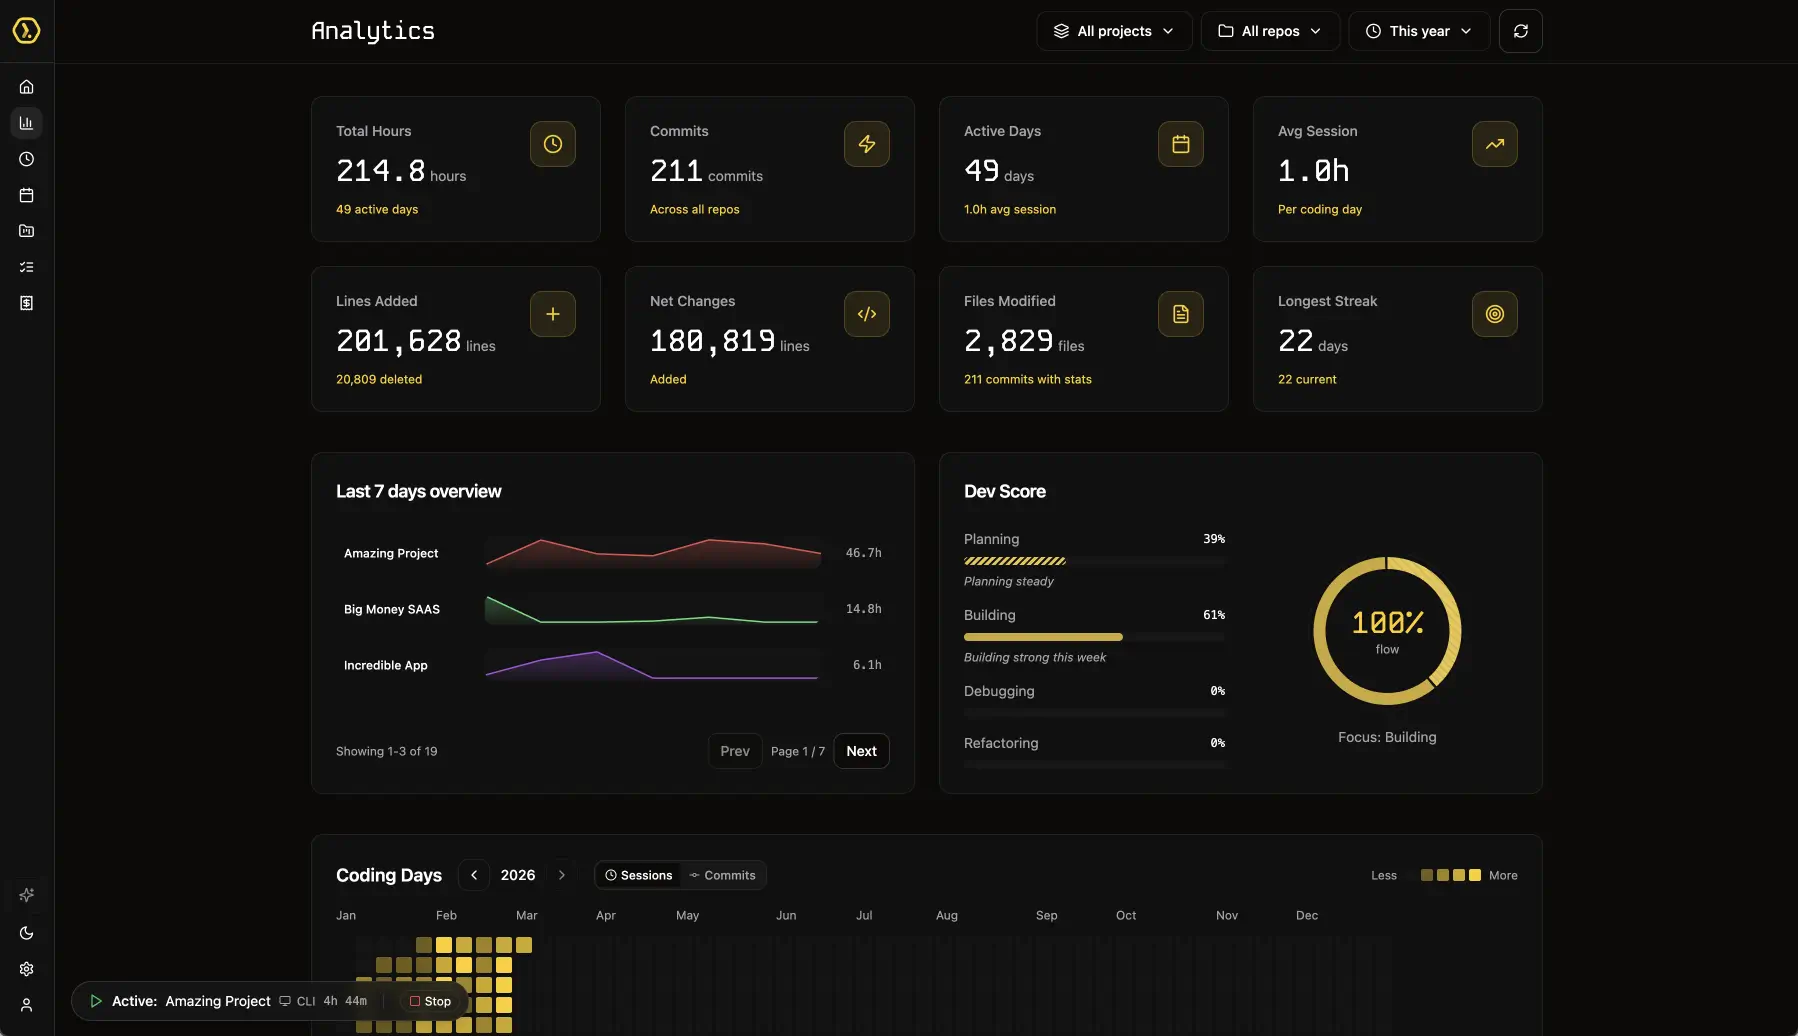Open the All projects dropdown
This screenshot has height=1036, width=1798.
point(1113,31)
